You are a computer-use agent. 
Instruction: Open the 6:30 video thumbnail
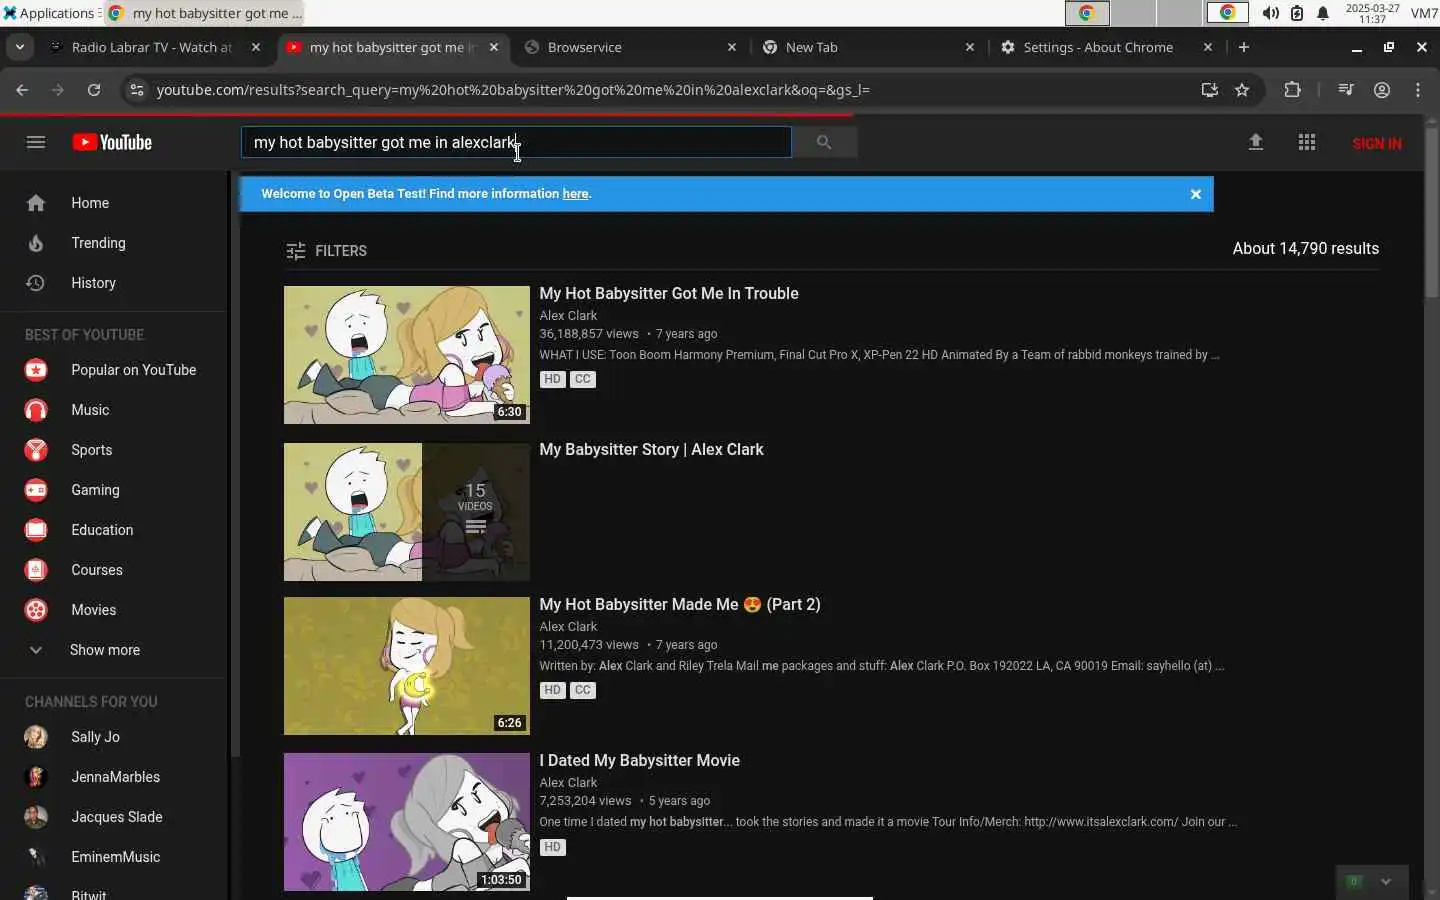[407, 355]
